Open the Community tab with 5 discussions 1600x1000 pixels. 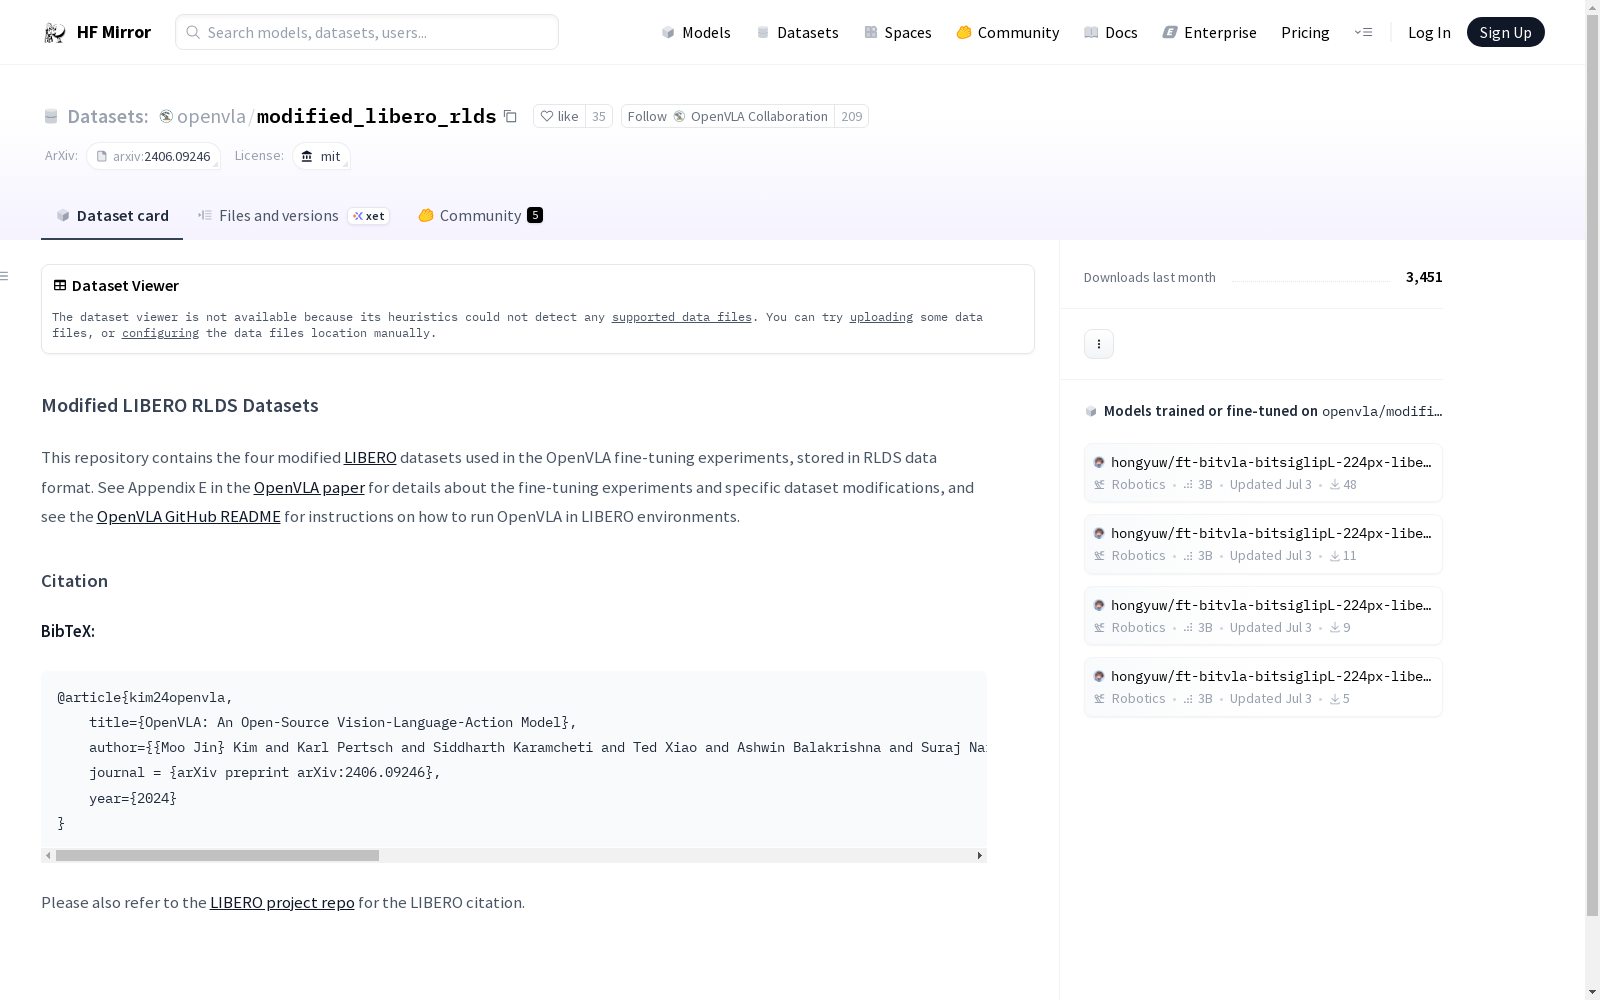coord(480,215)
